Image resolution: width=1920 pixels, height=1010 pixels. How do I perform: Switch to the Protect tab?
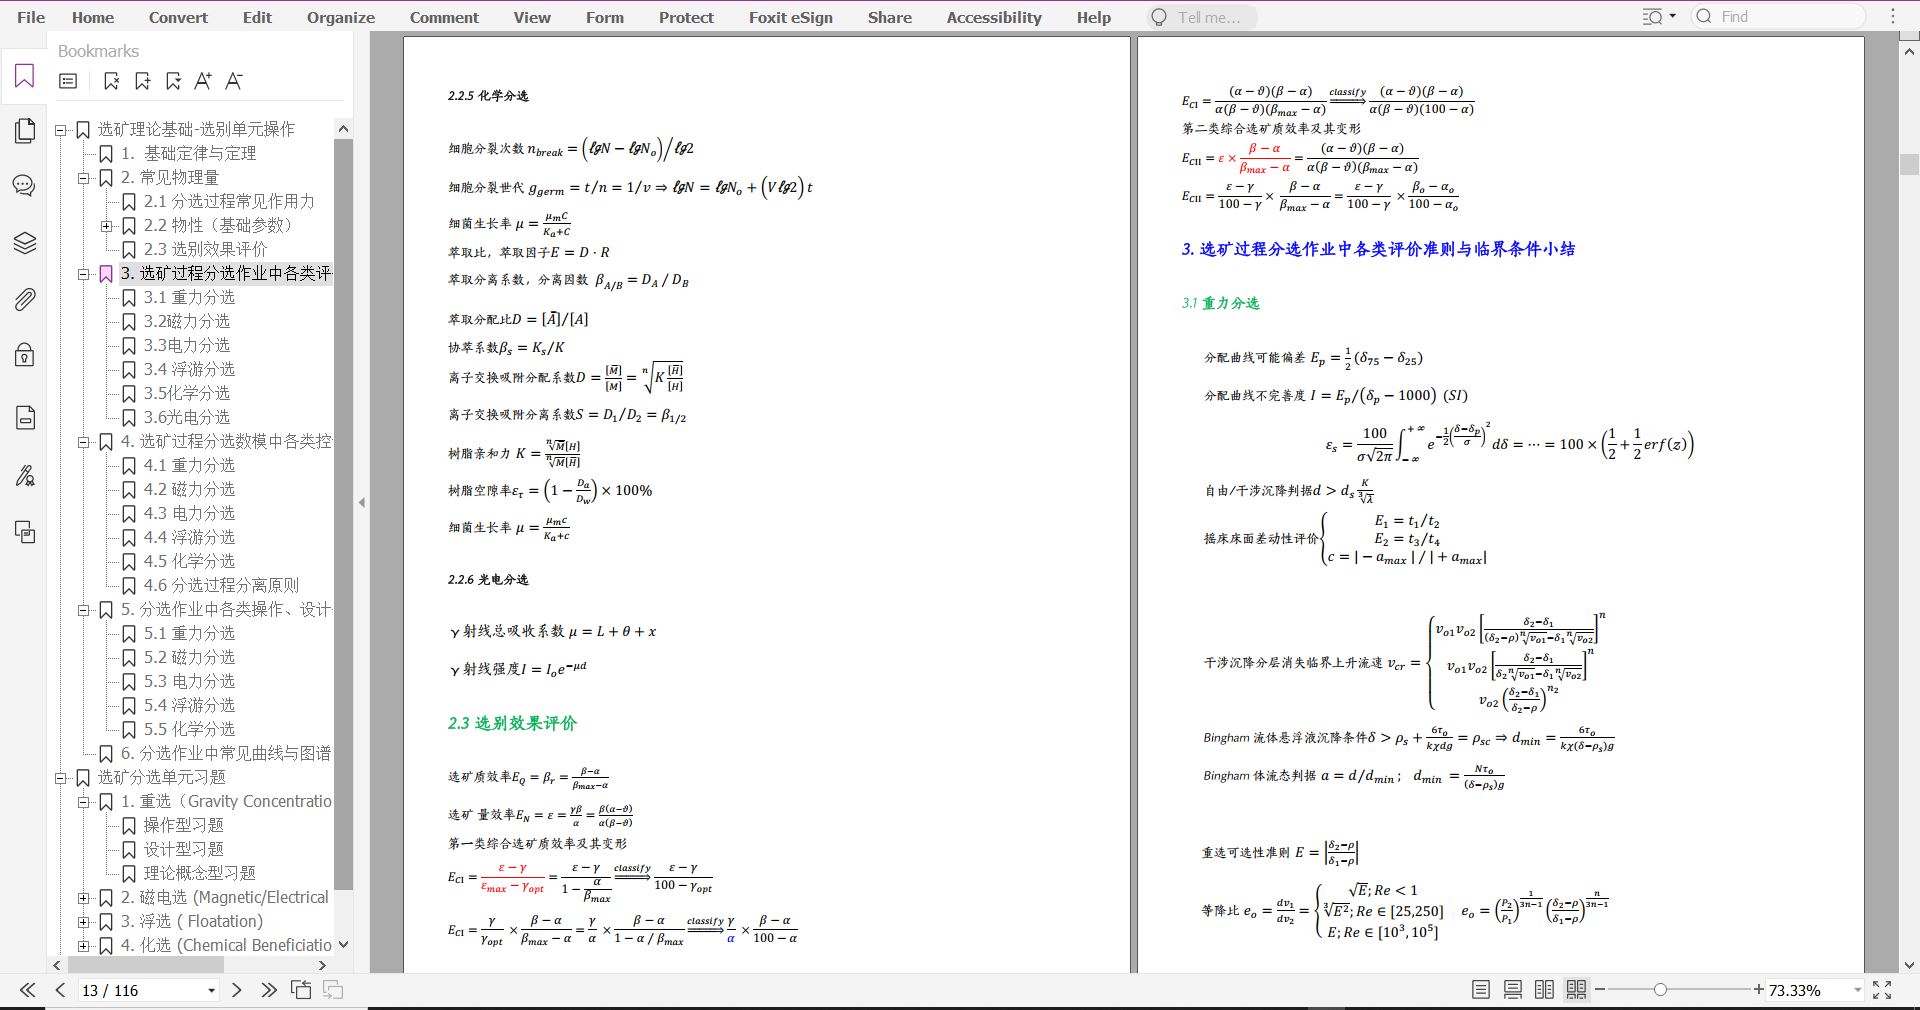point(686,17)
